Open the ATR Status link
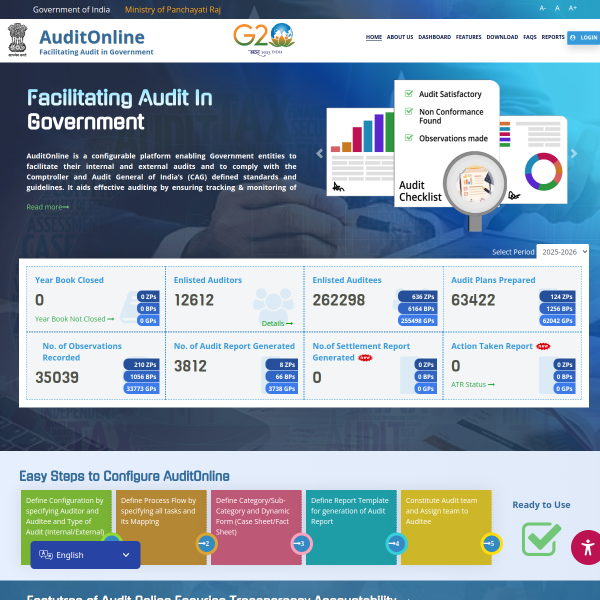 tap(473, 385)
